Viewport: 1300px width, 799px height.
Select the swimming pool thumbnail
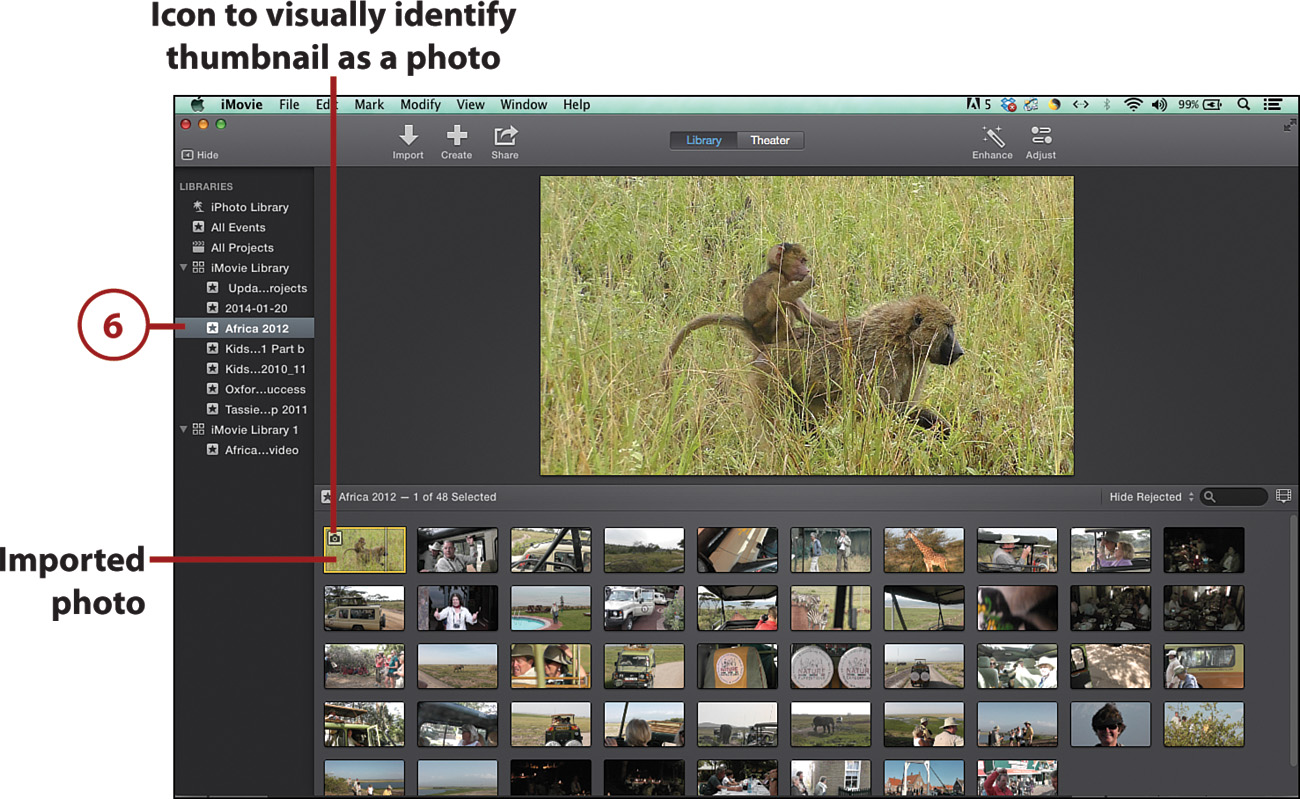551,608
